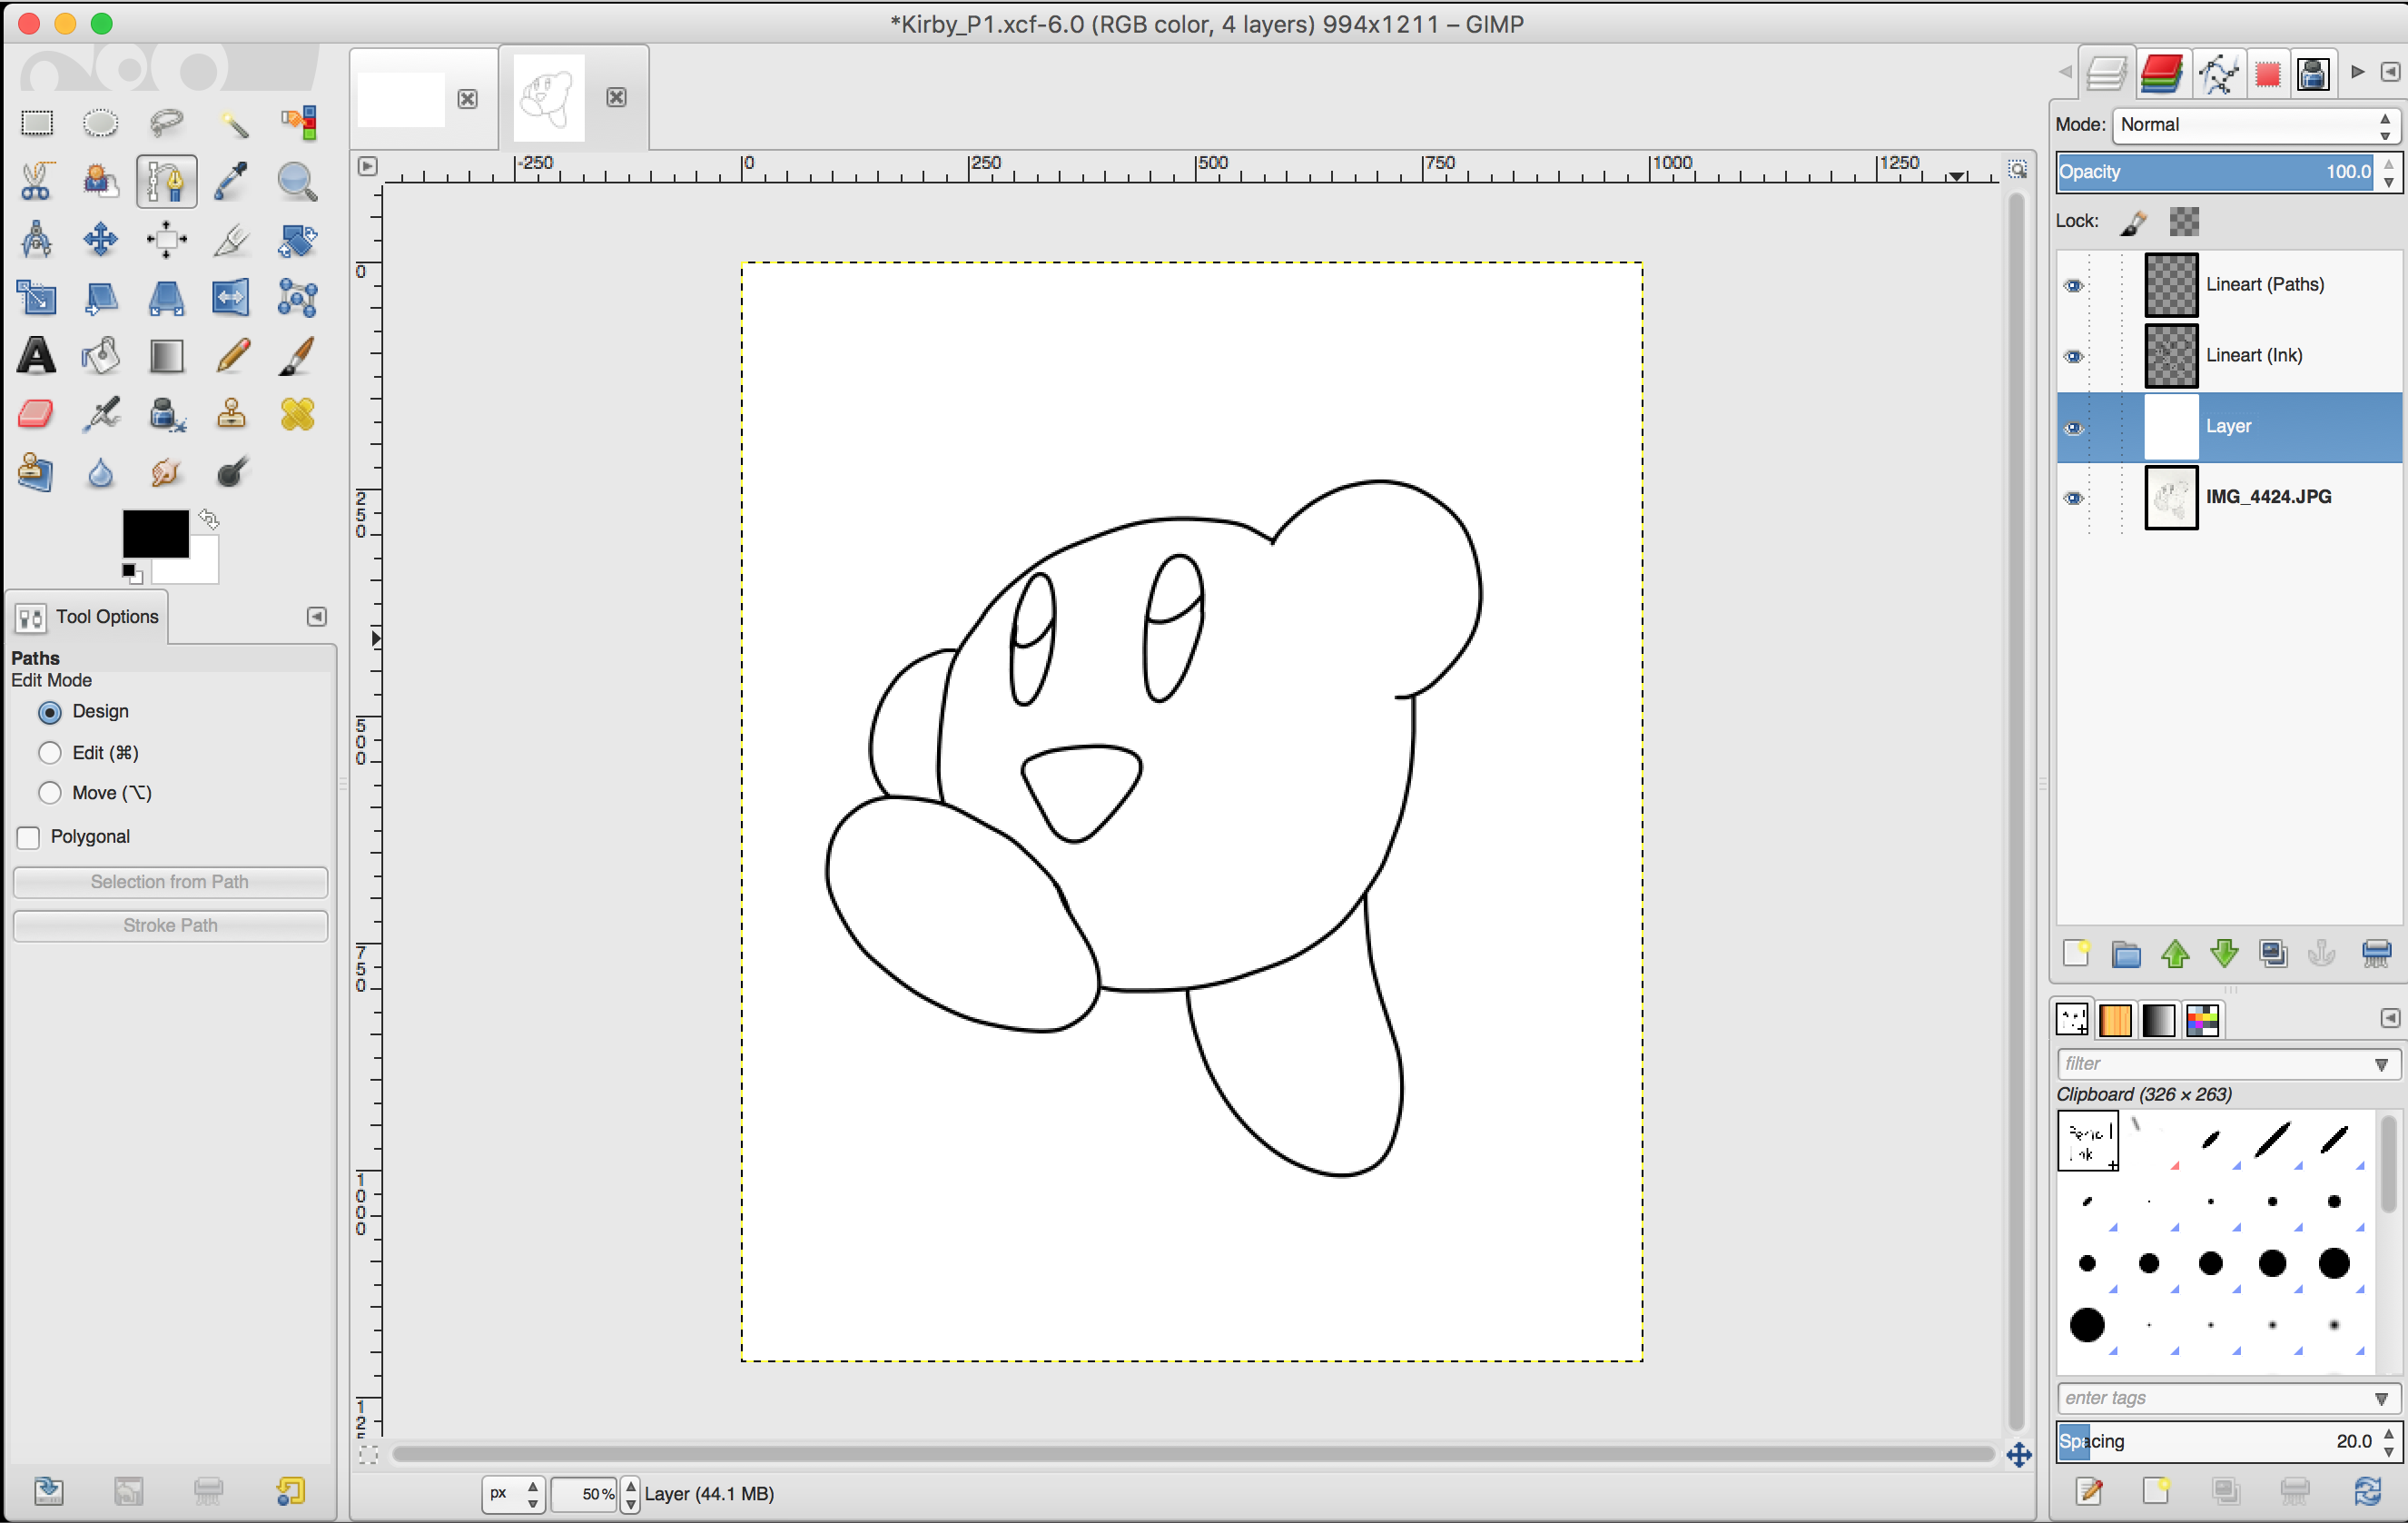Hide the IMG_4424.JPG layer
The height and width of the screenshot is (1523, 2408).
pos(2074,498)
